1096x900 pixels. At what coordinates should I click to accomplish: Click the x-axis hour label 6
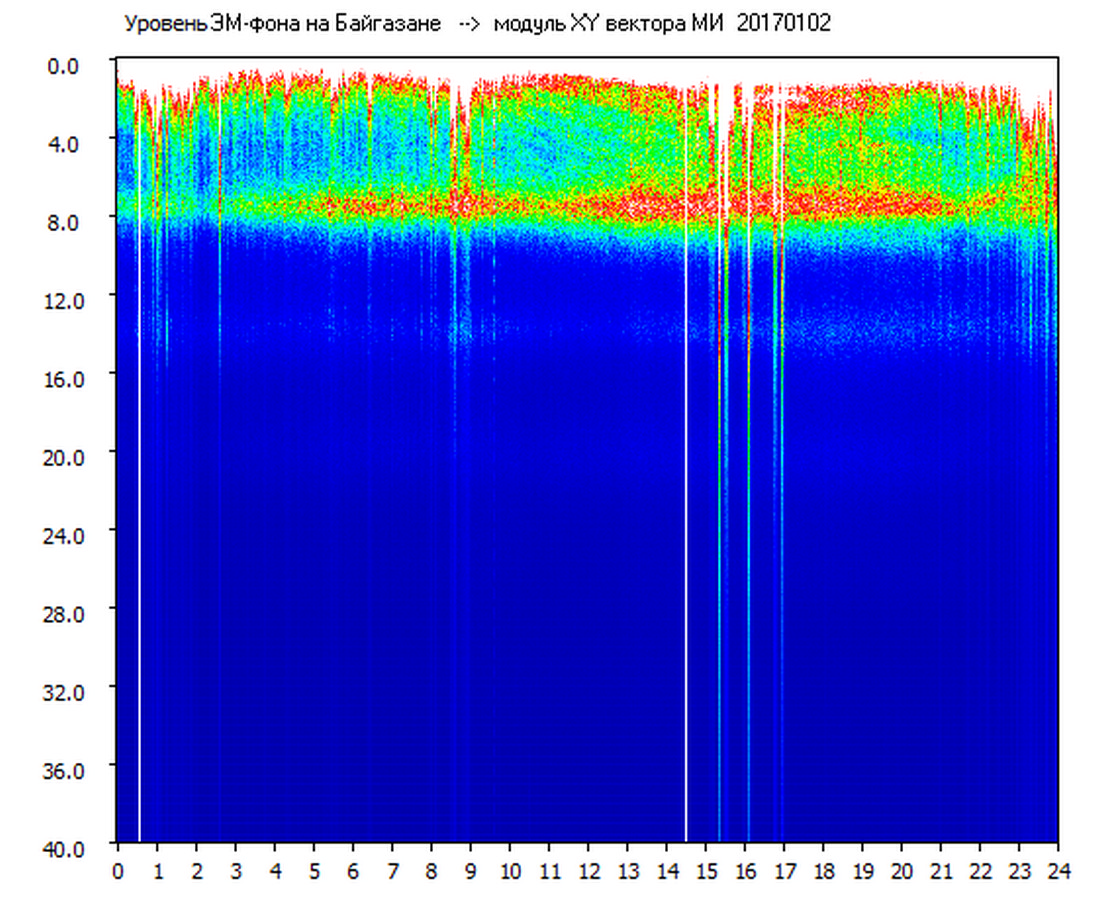pos(353,871)
